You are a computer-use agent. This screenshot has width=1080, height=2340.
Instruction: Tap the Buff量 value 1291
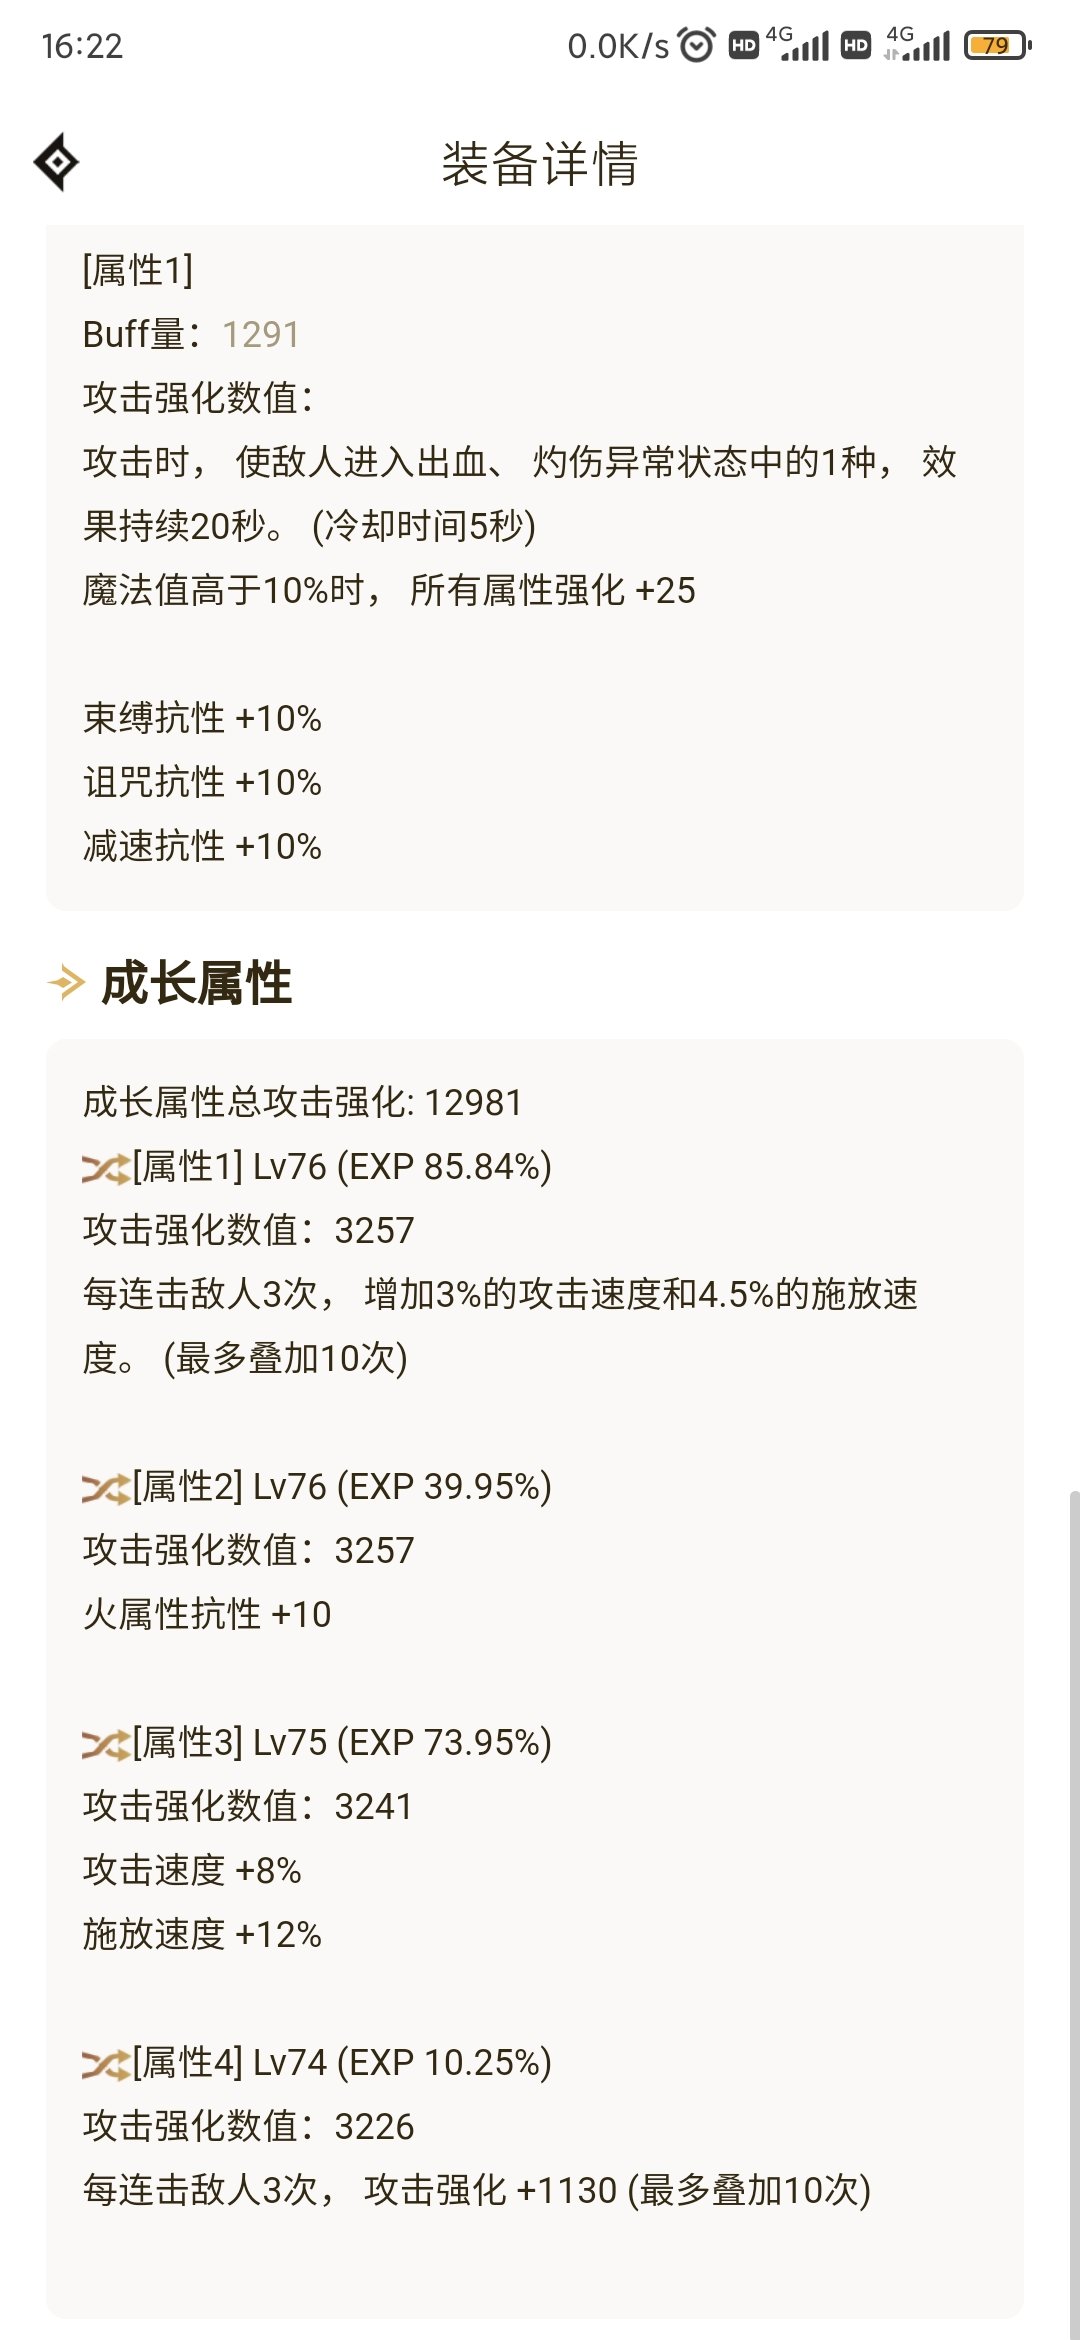tap(261, 335)
